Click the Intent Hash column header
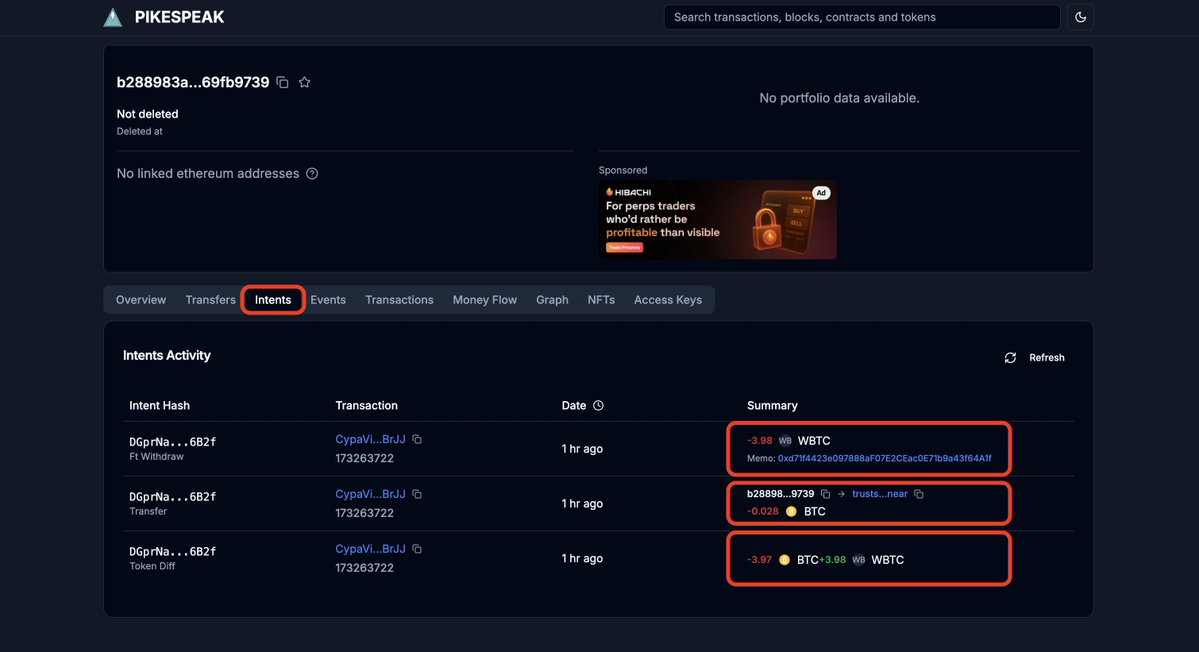The width and height of the screenshot is (1199, 652). point(159,405)
